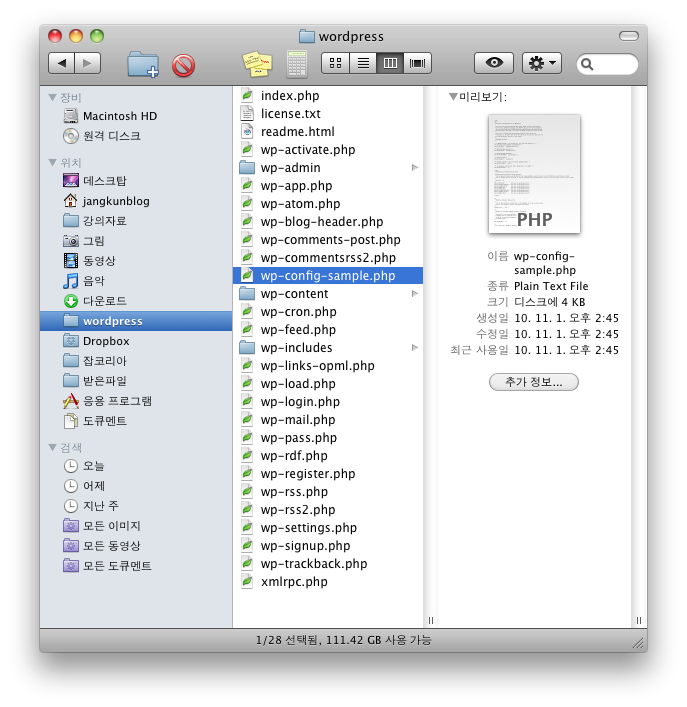Screen dimensions: 687x707
Task: Click the toolbar hide pill button
Action: click(x=628, y=36)
